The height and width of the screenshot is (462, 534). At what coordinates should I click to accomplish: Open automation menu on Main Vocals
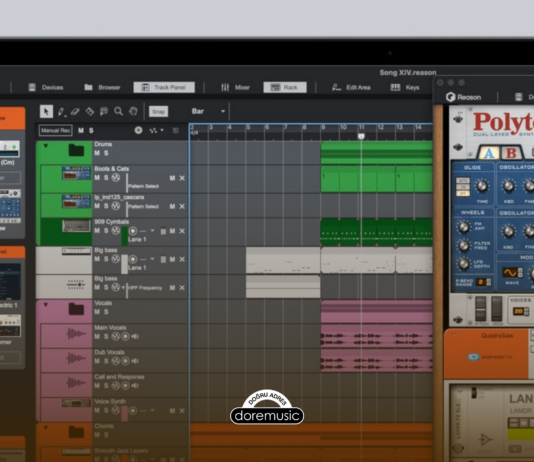(x=116, y=336)
